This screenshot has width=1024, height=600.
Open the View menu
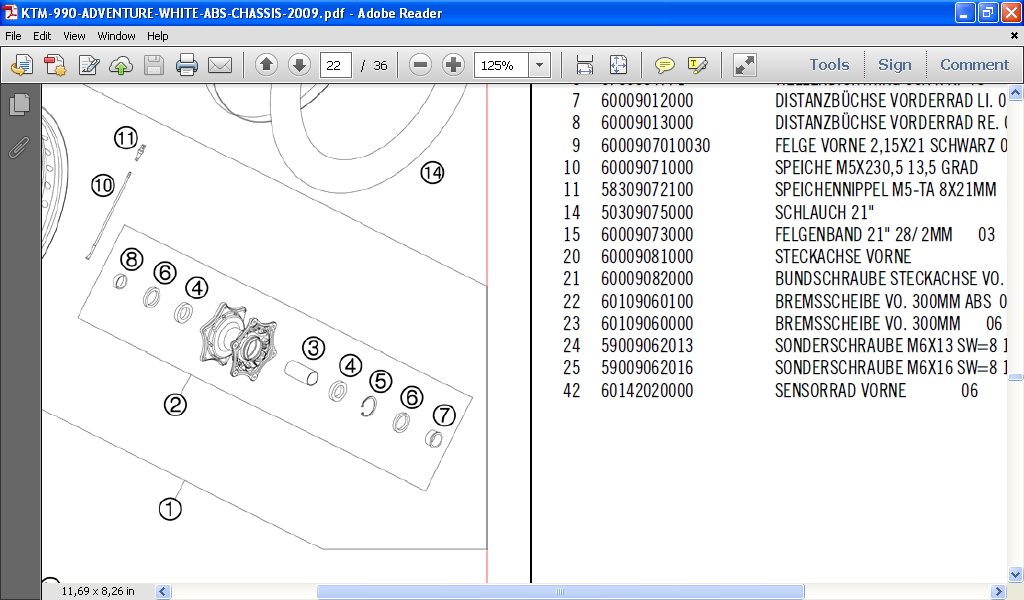pos(74,36)
